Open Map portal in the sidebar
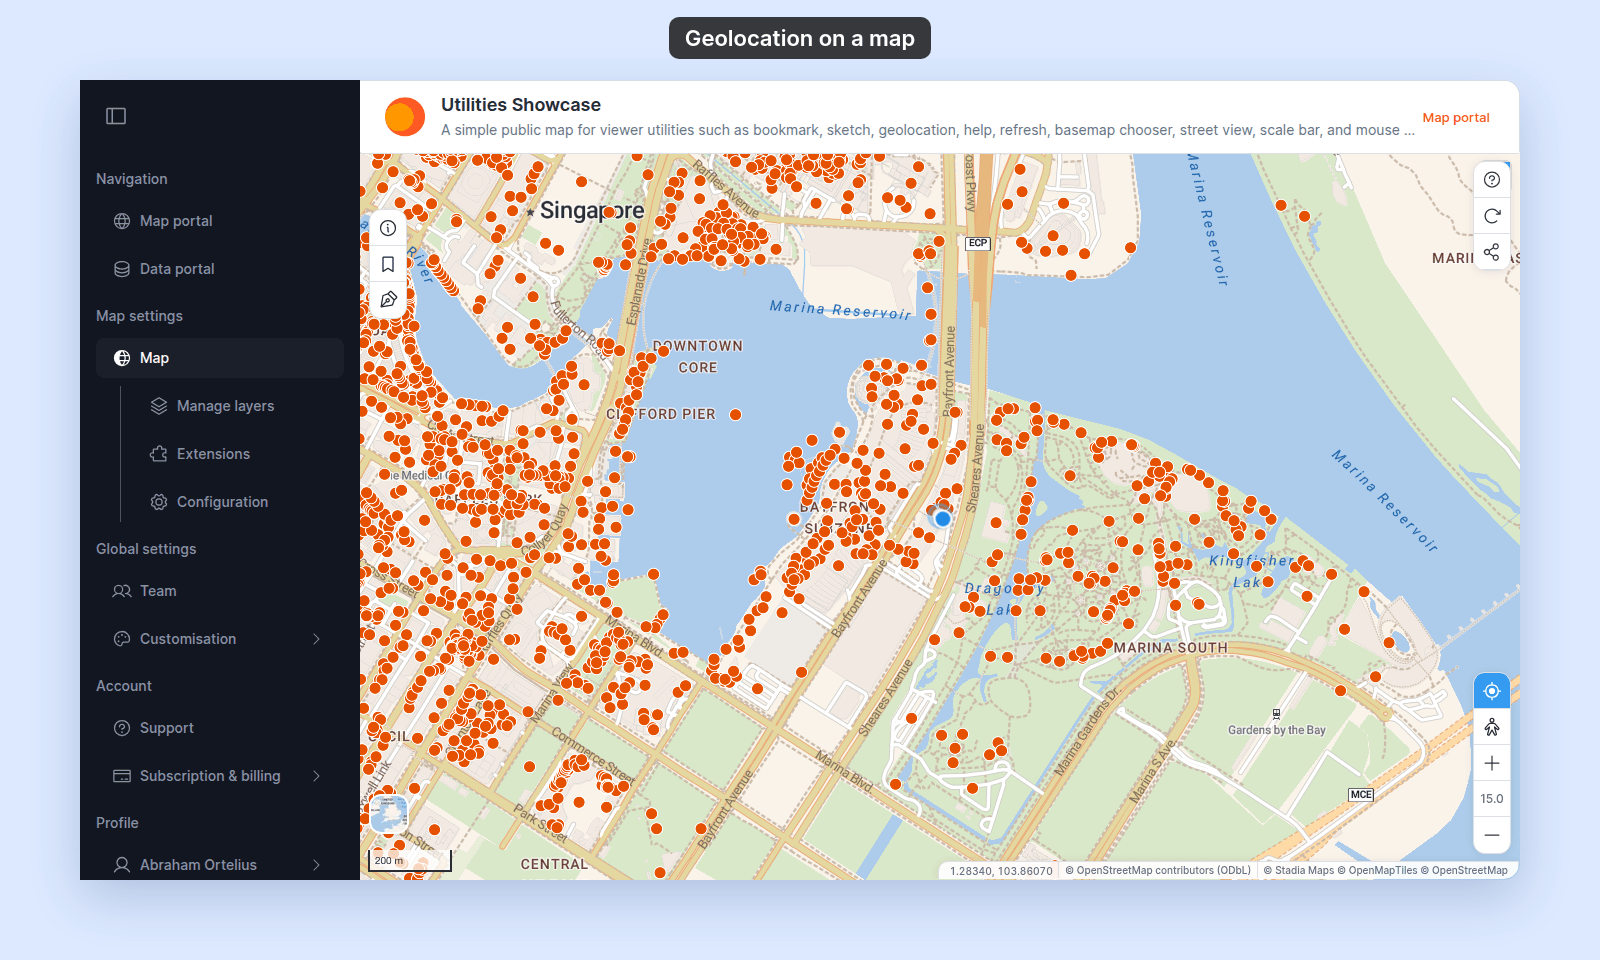 [220, 221]
